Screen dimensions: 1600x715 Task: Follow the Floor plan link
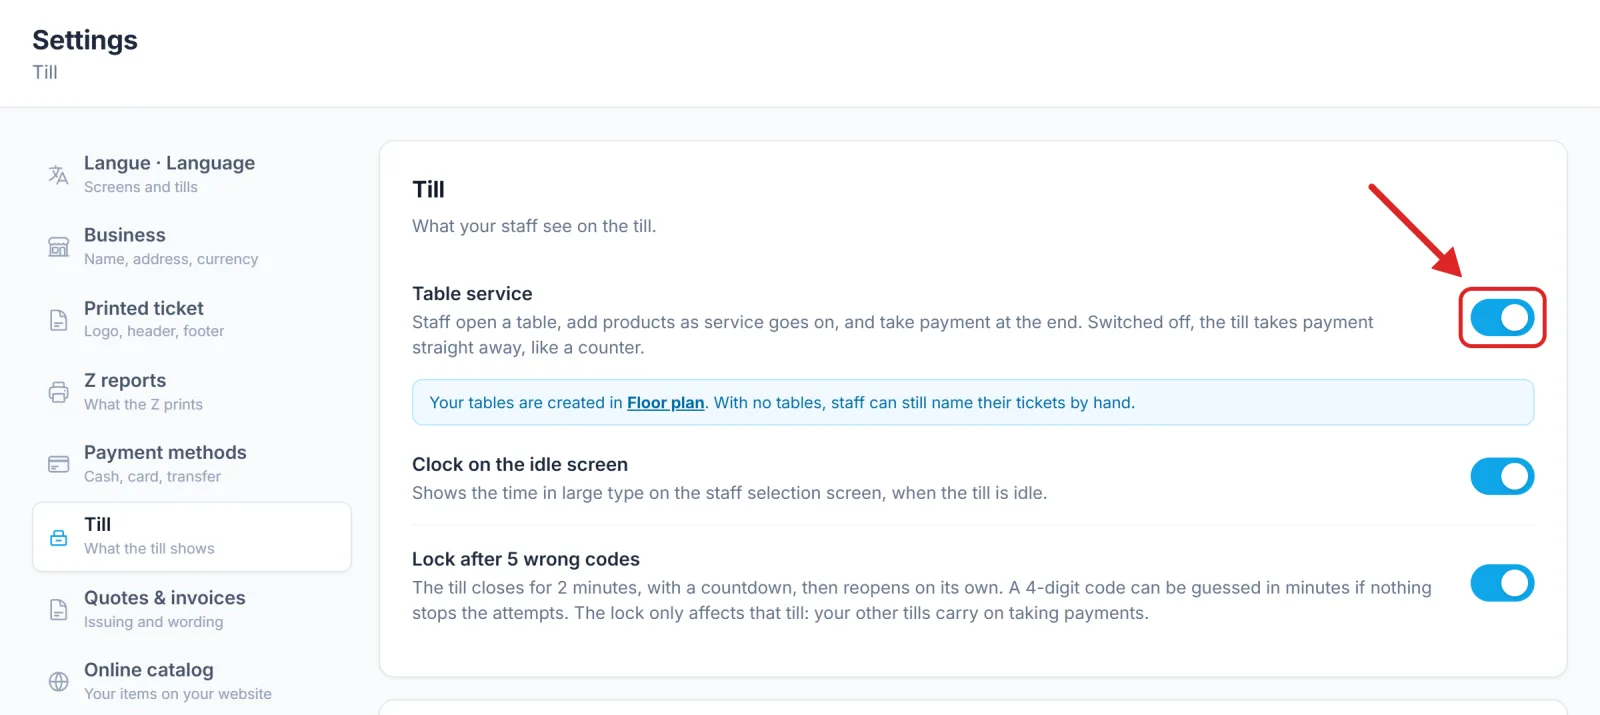pyautogui.click(x=666, y=403)
